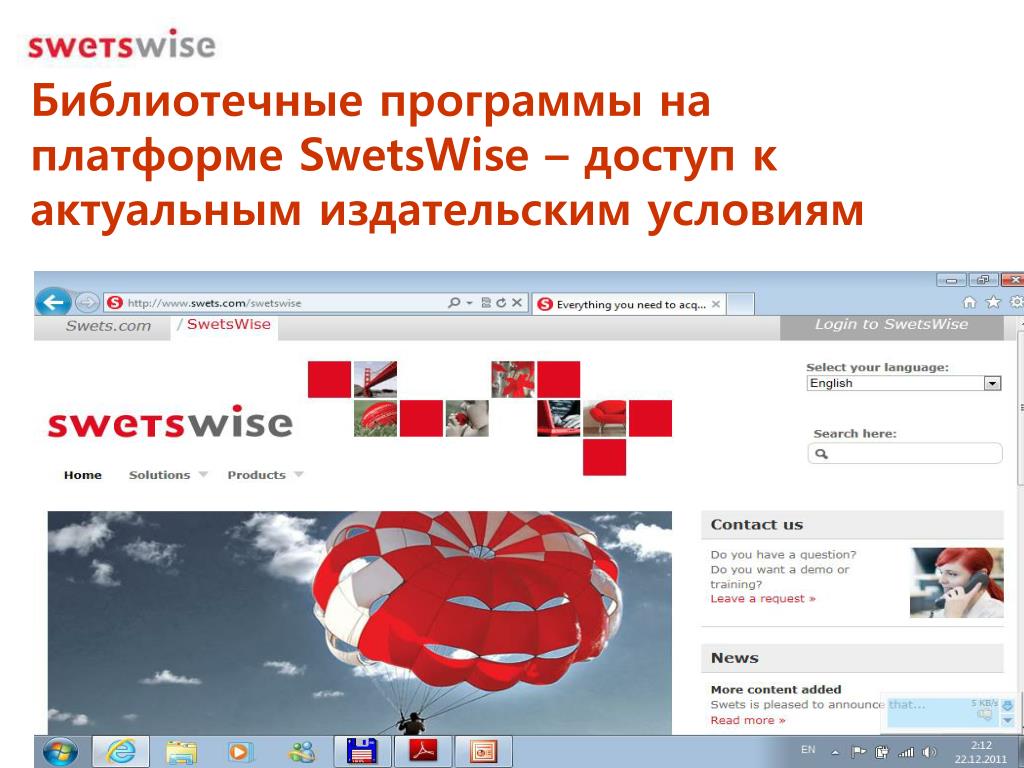Stop loading with the X icon
1024x768 pixels.
[517, 303]
